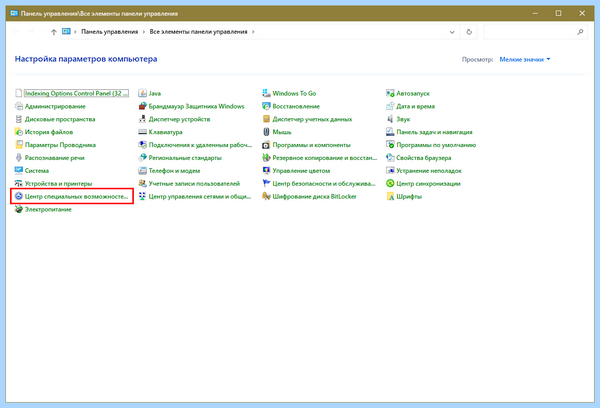Open Администрирование link
The height and width of the screenshot is (408, 600).
tap(55, 106)
